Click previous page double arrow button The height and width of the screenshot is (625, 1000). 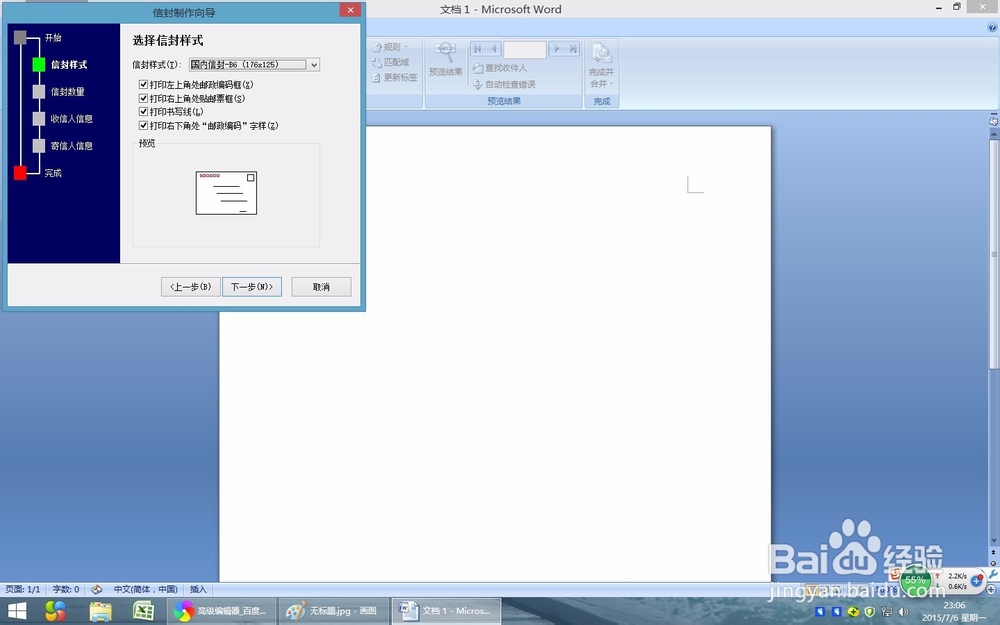994,552
